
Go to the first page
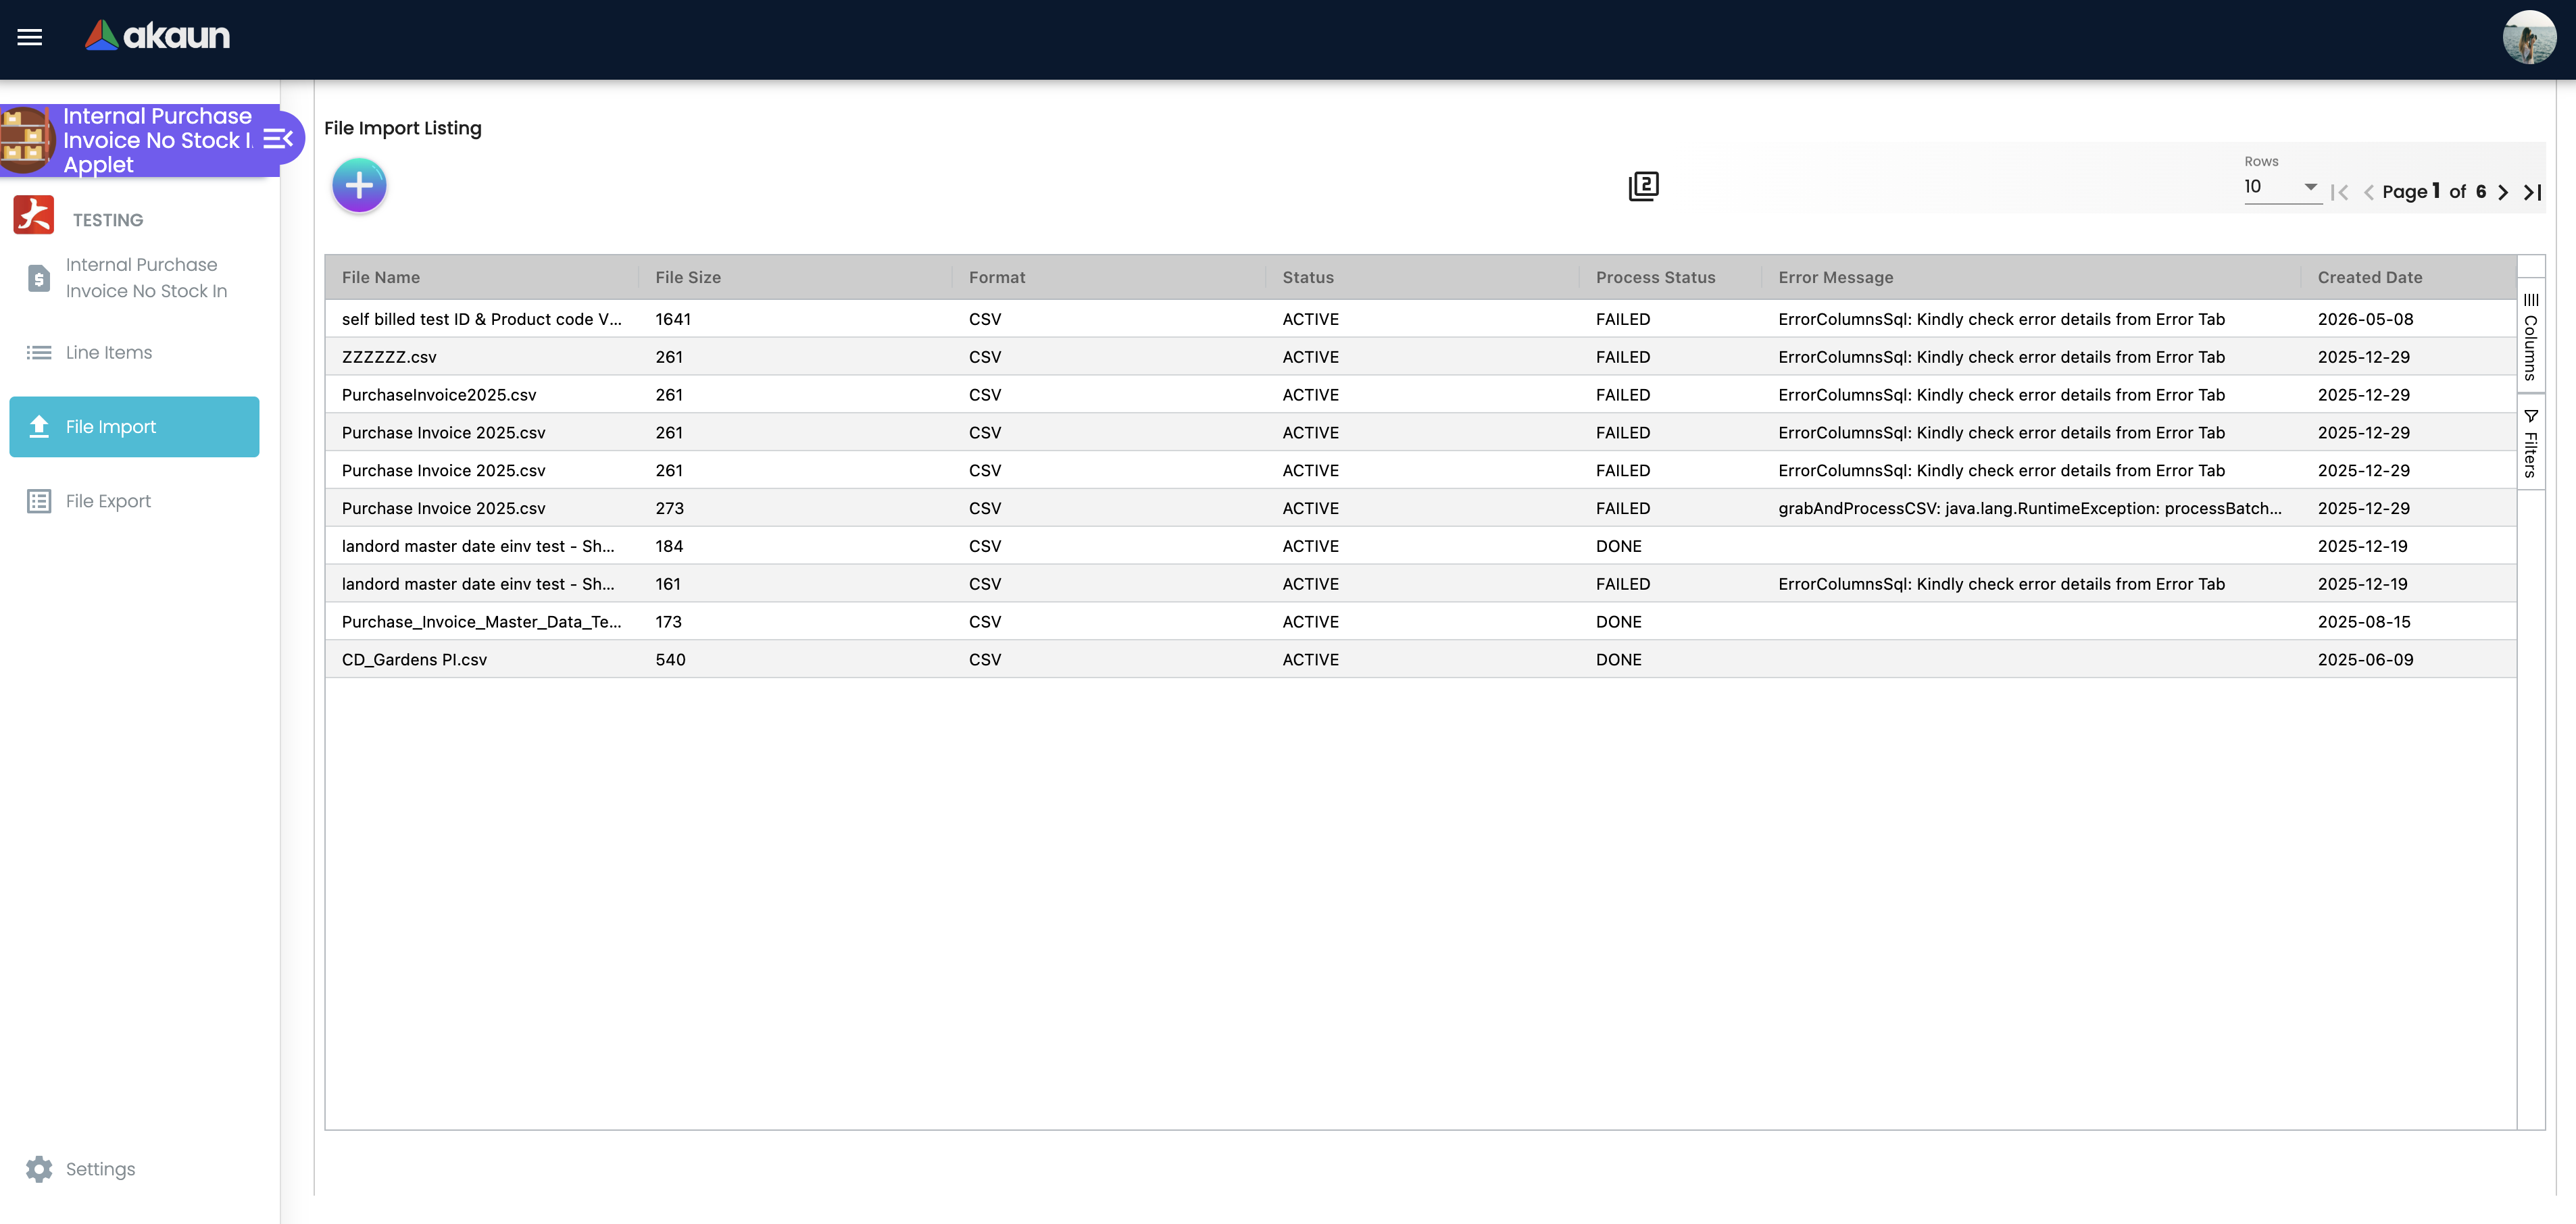pos(2339,192)
